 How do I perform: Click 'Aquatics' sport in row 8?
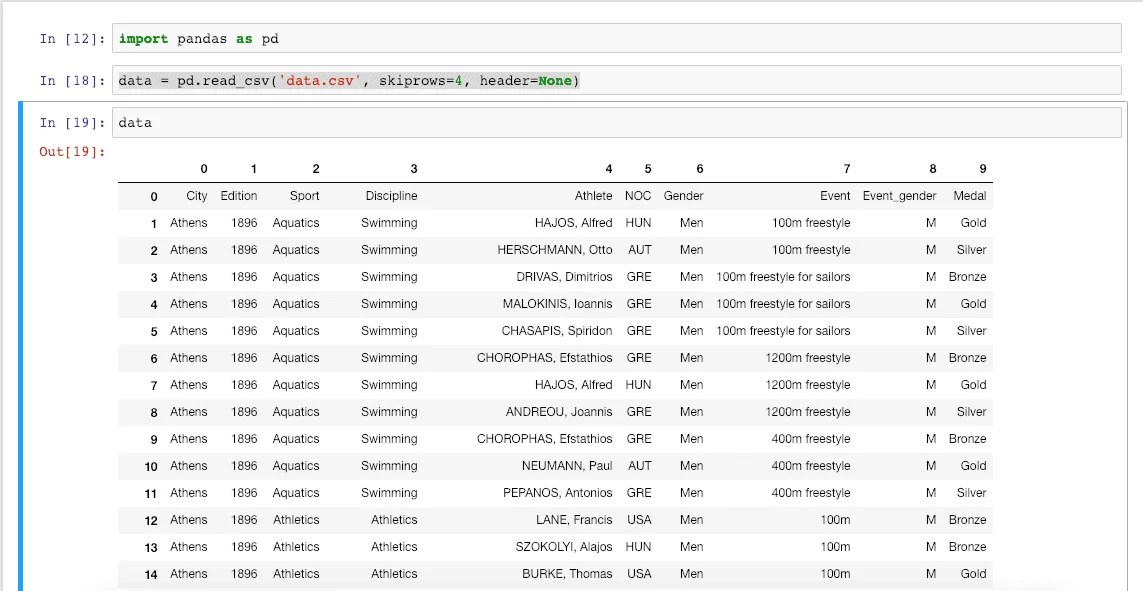click(296, 412)
